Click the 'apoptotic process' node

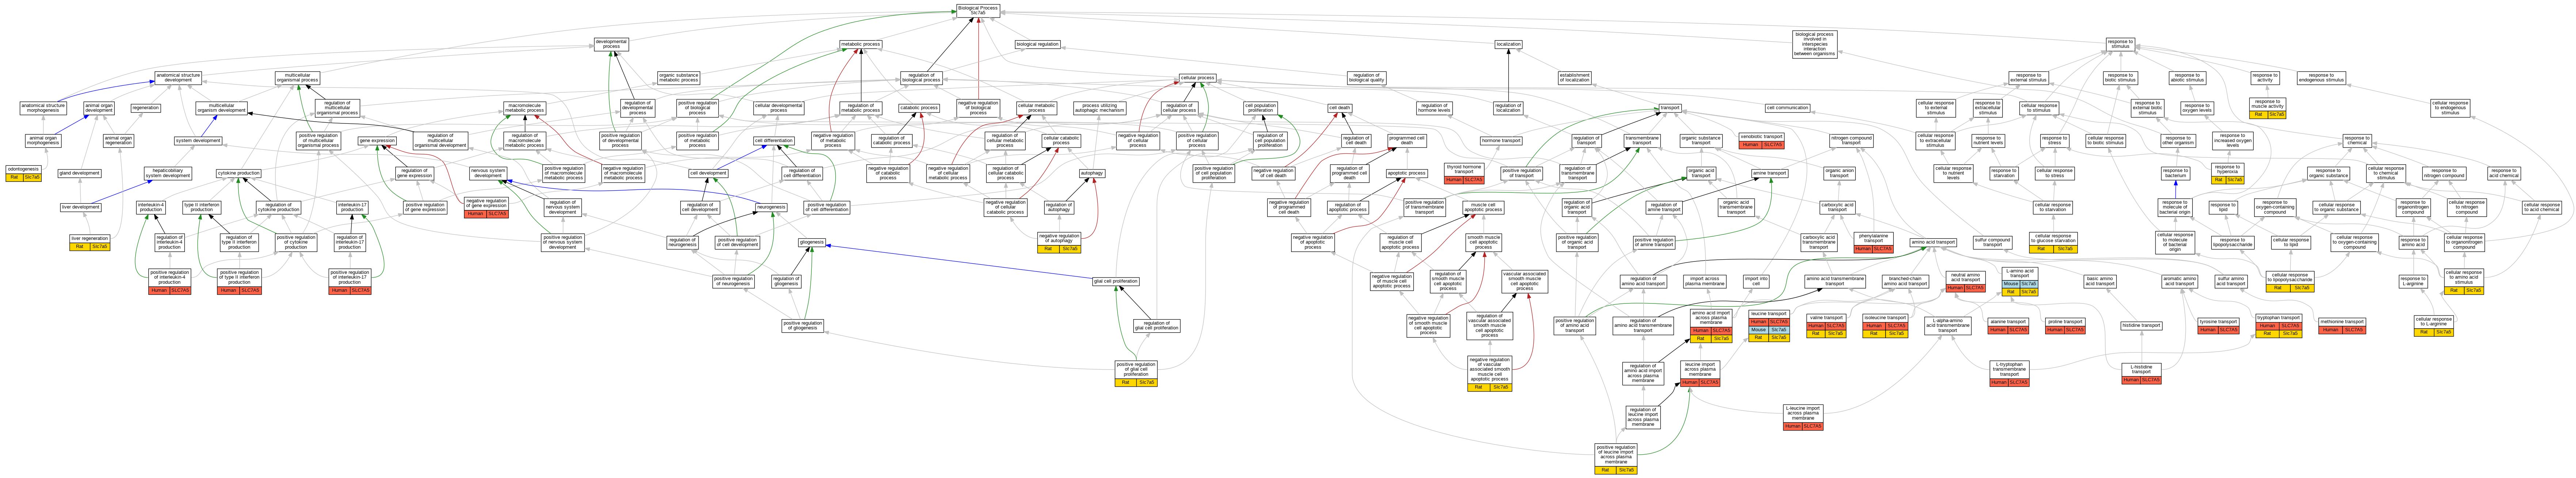coord(1407,173)
